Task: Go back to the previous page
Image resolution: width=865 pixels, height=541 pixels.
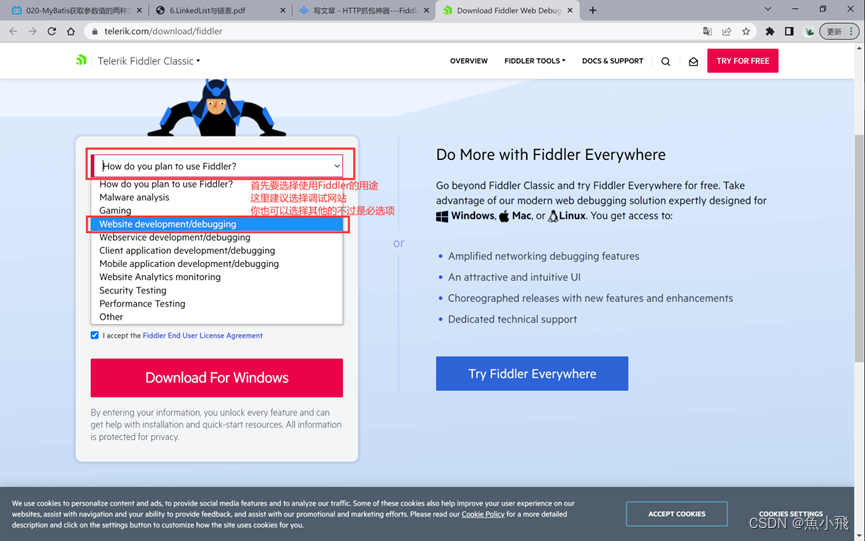Action: pos(13,31)
